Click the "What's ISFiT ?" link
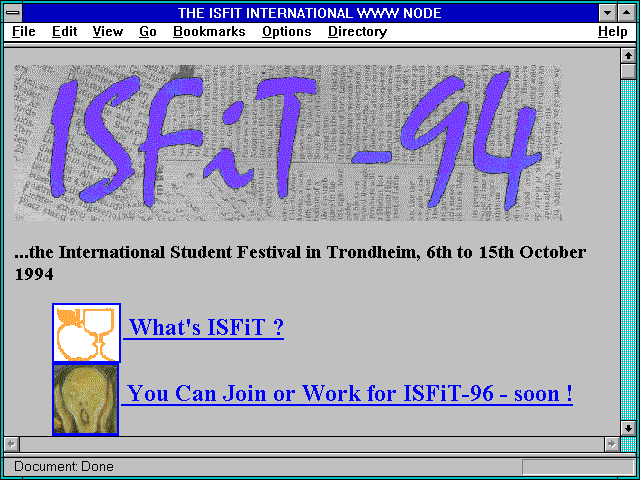This screenshot has width=640, height=480. pyautogui.click(x=204, y=328)
